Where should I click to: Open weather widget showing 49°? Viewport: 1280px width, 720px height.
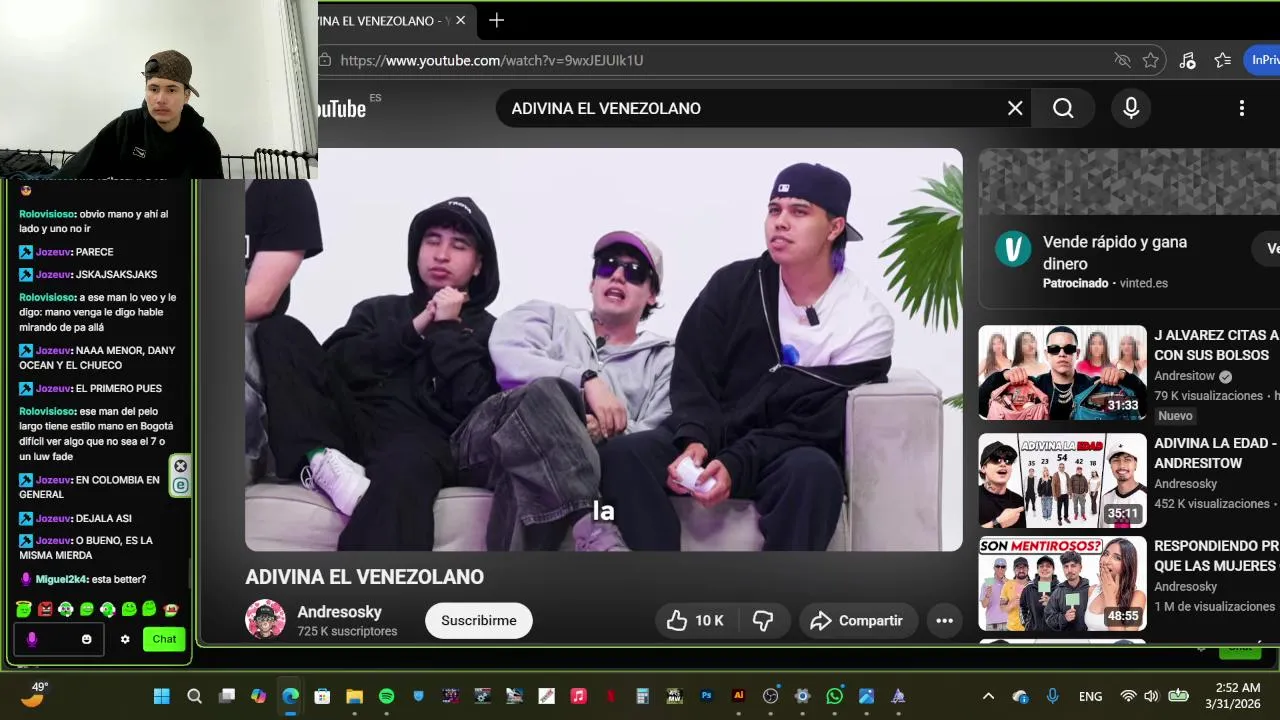tap(35, 696)
